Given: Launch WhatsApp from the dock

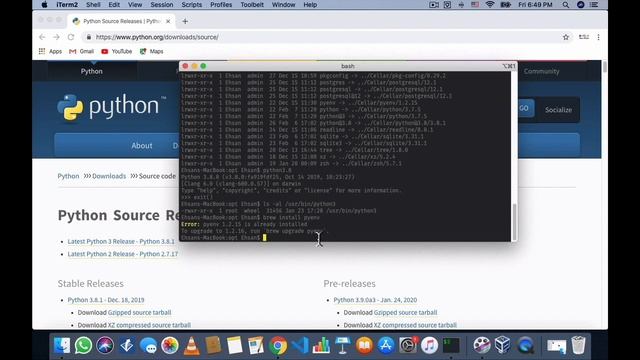Looking at the screenshot, I should (x=83, y=345).
